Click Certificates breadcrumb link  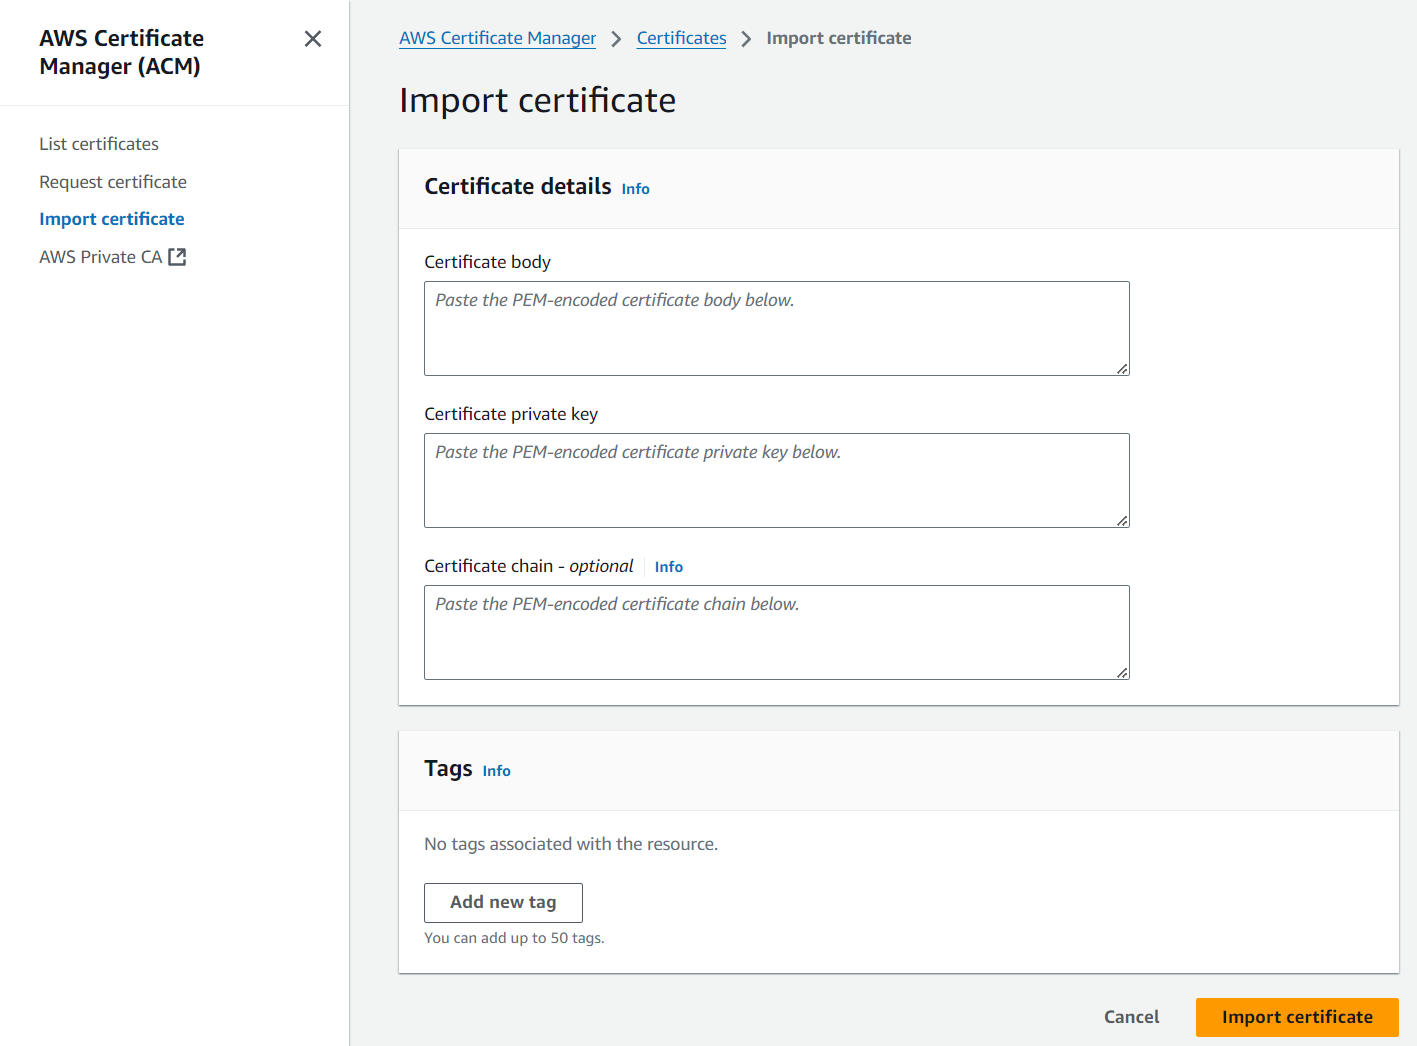click(x=681, y=38)
